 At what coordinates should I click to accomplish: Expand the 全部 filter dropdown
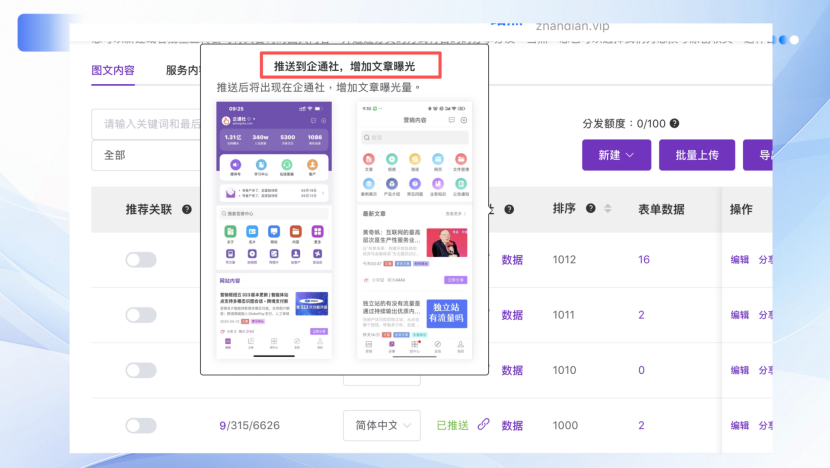(145, 155)
